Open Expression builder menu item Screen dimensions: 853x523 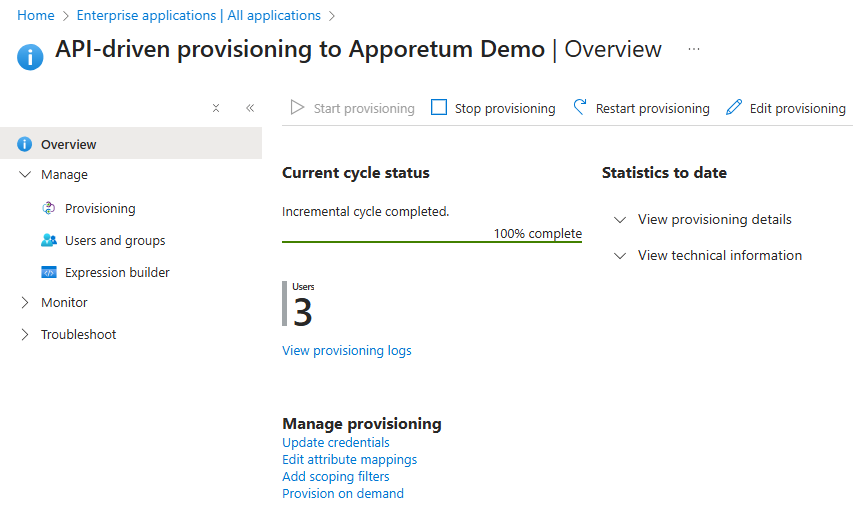[117, 272]
